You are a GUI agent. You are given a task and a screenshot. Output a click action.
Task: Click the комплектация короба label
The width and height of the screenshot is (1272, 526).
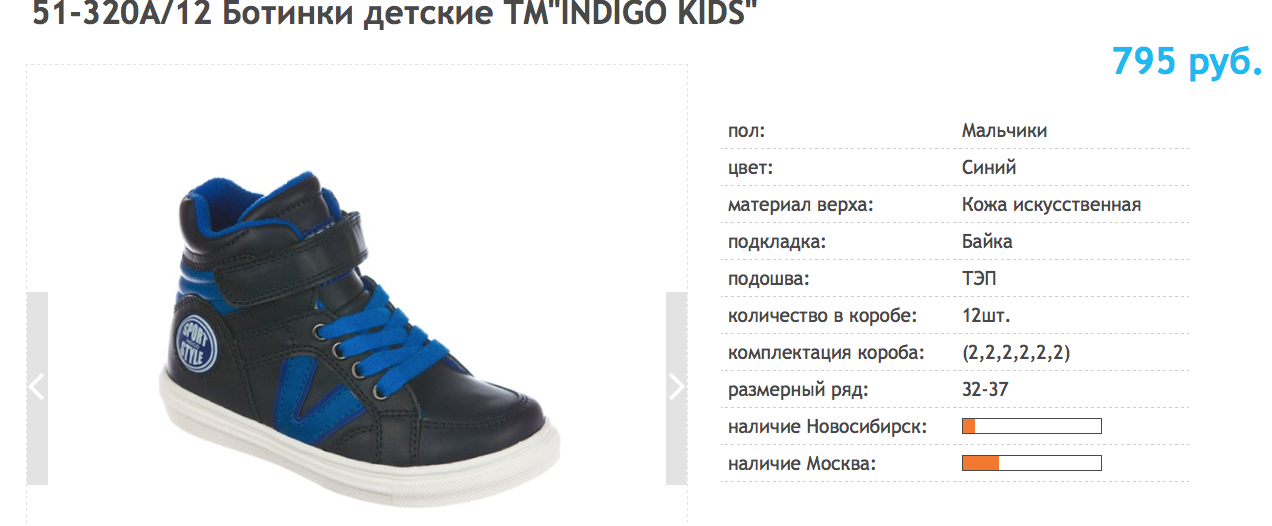[x=826, y=353]
